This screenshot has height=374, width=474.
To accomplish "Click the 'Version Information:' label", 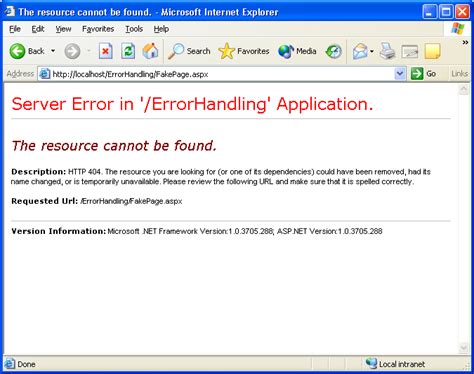I will click(x=59, y=231).
